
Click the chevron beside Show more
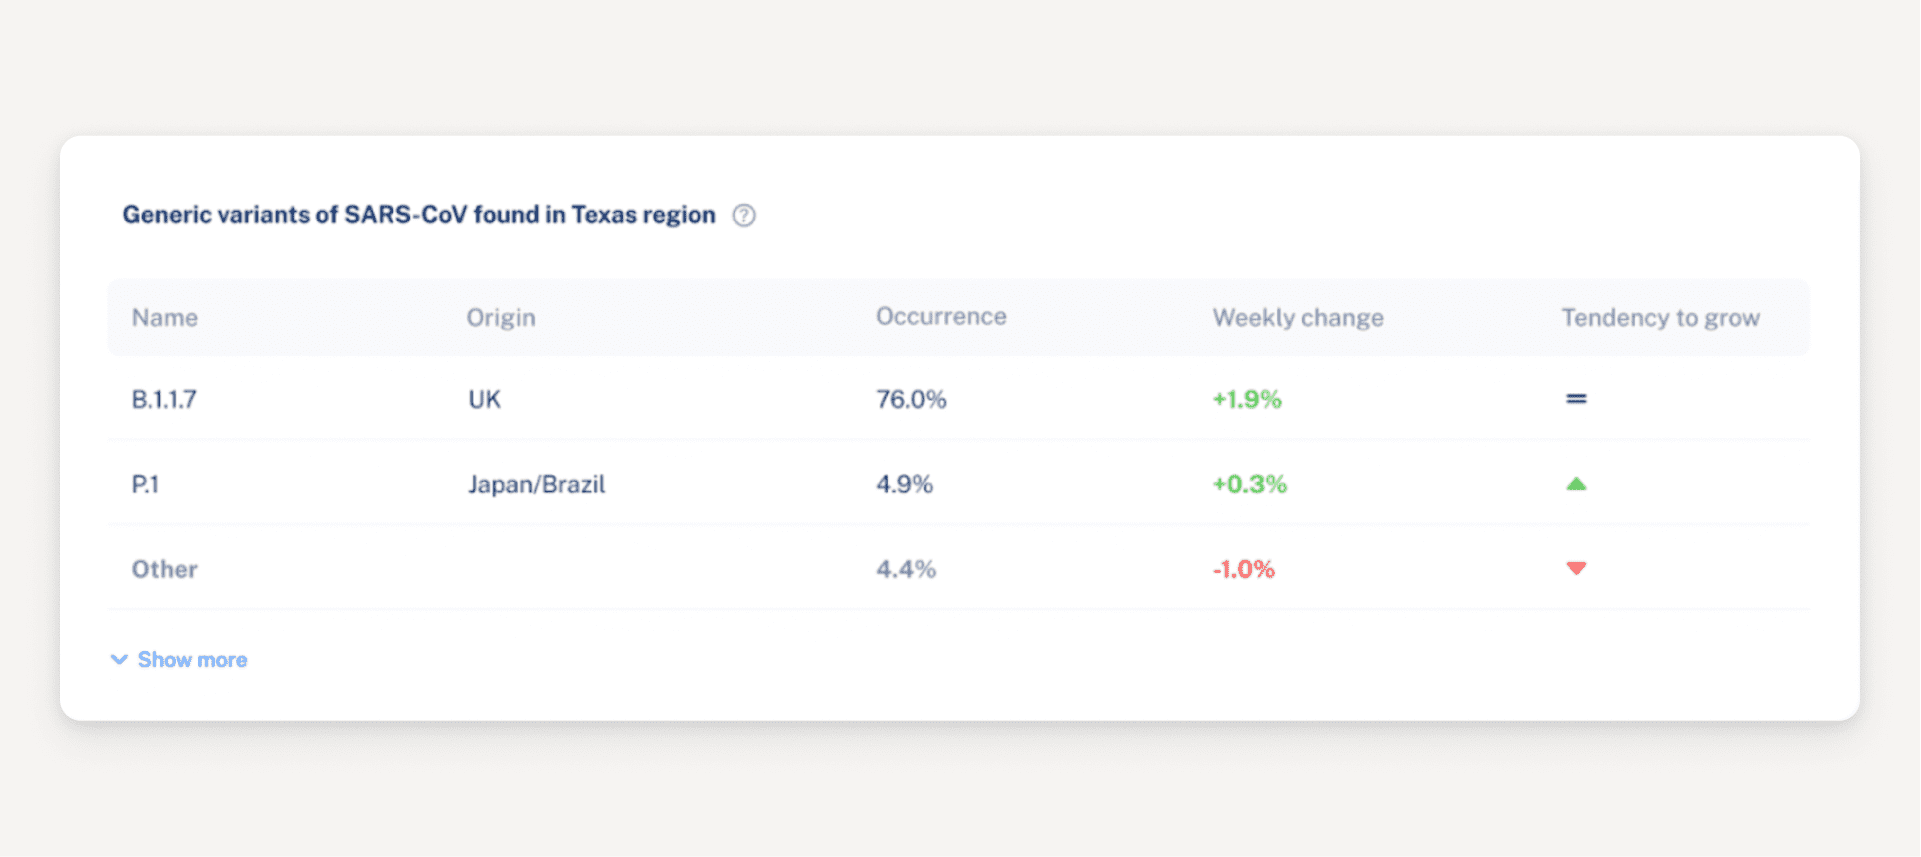point(119,659)
